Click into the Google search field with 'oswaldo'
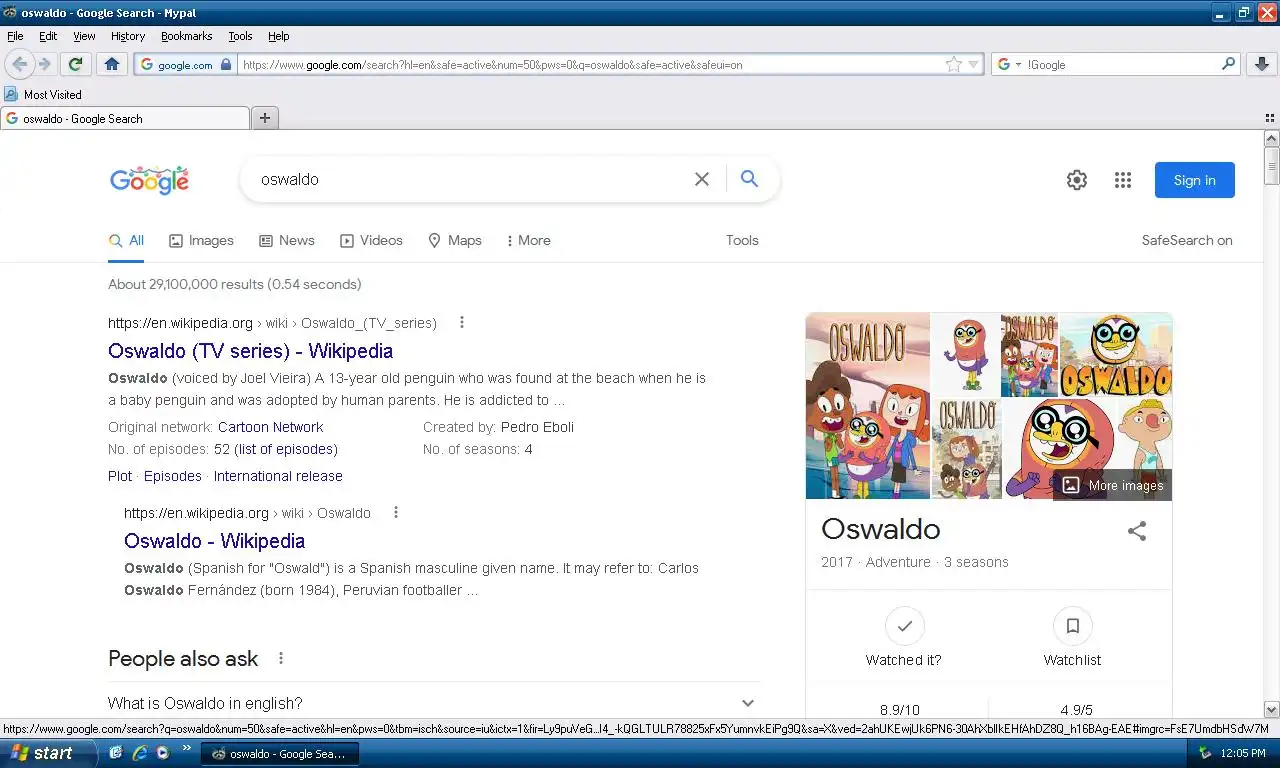The height and width of the screenshot is (768, 1280). coord(470,179)
